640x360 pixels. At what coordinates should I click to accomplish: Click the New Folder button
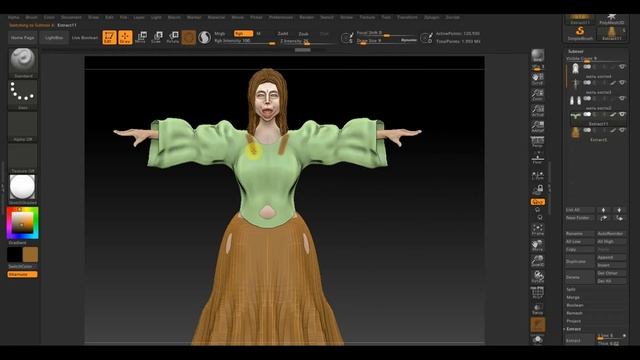point(580,218)
